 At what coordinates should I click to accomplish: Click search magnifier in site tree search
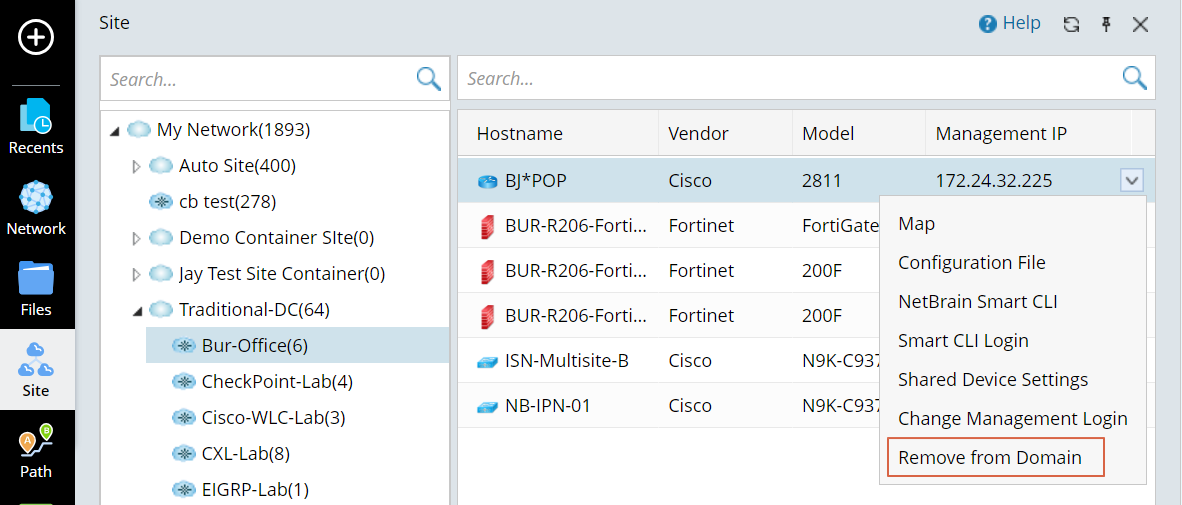(x=428, y=79)
